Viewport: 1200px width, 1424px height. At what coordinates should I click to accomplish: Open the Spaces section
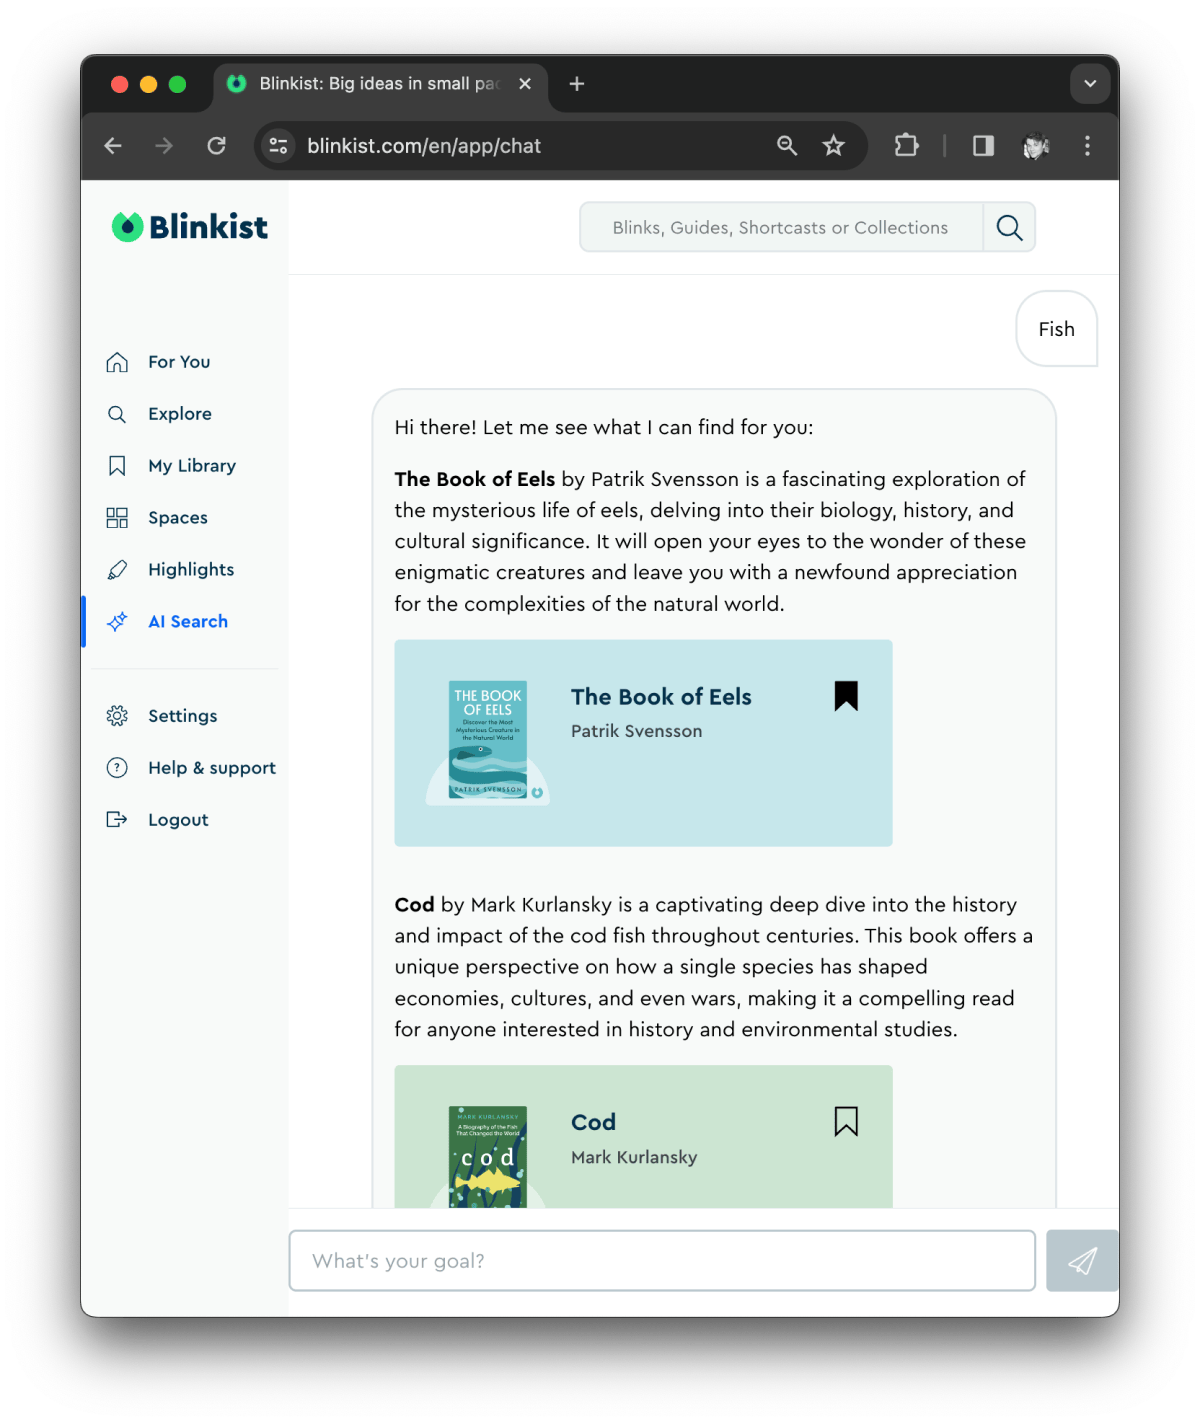point(178,518)
